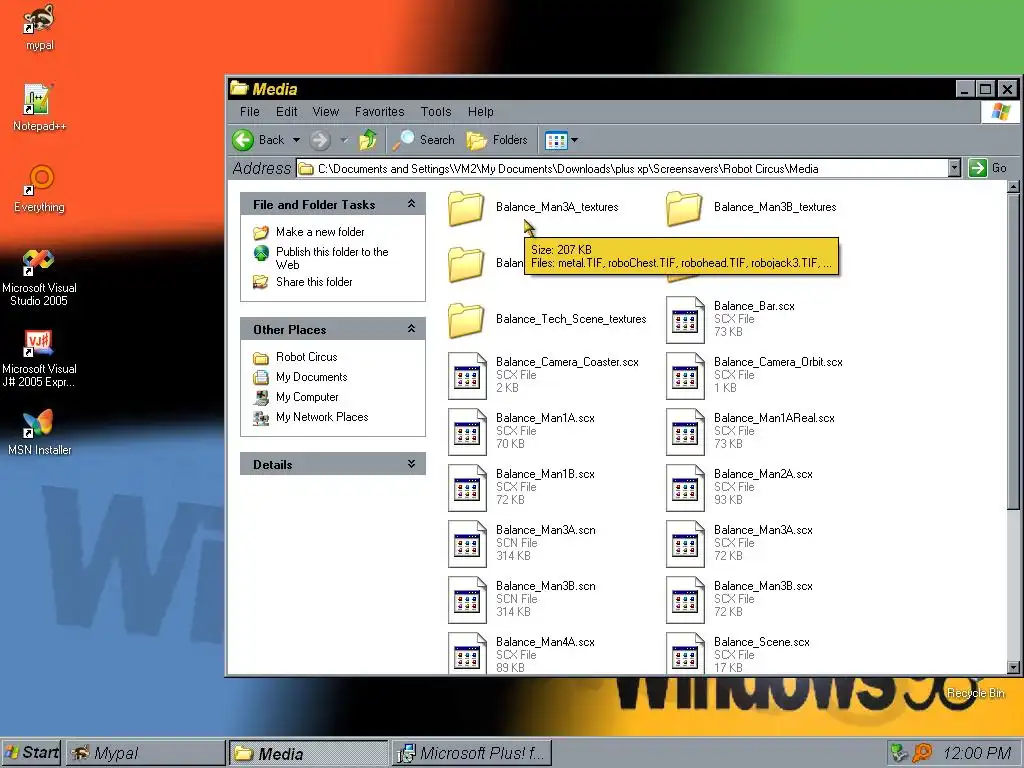Open the View menu

(x=325, y=112)
